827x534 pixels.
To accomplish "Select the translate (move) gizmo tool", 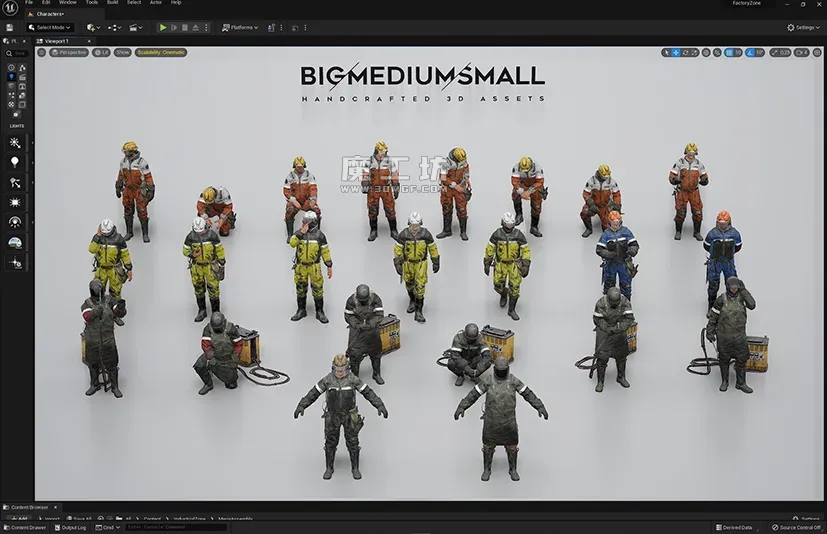I will 677,52.
